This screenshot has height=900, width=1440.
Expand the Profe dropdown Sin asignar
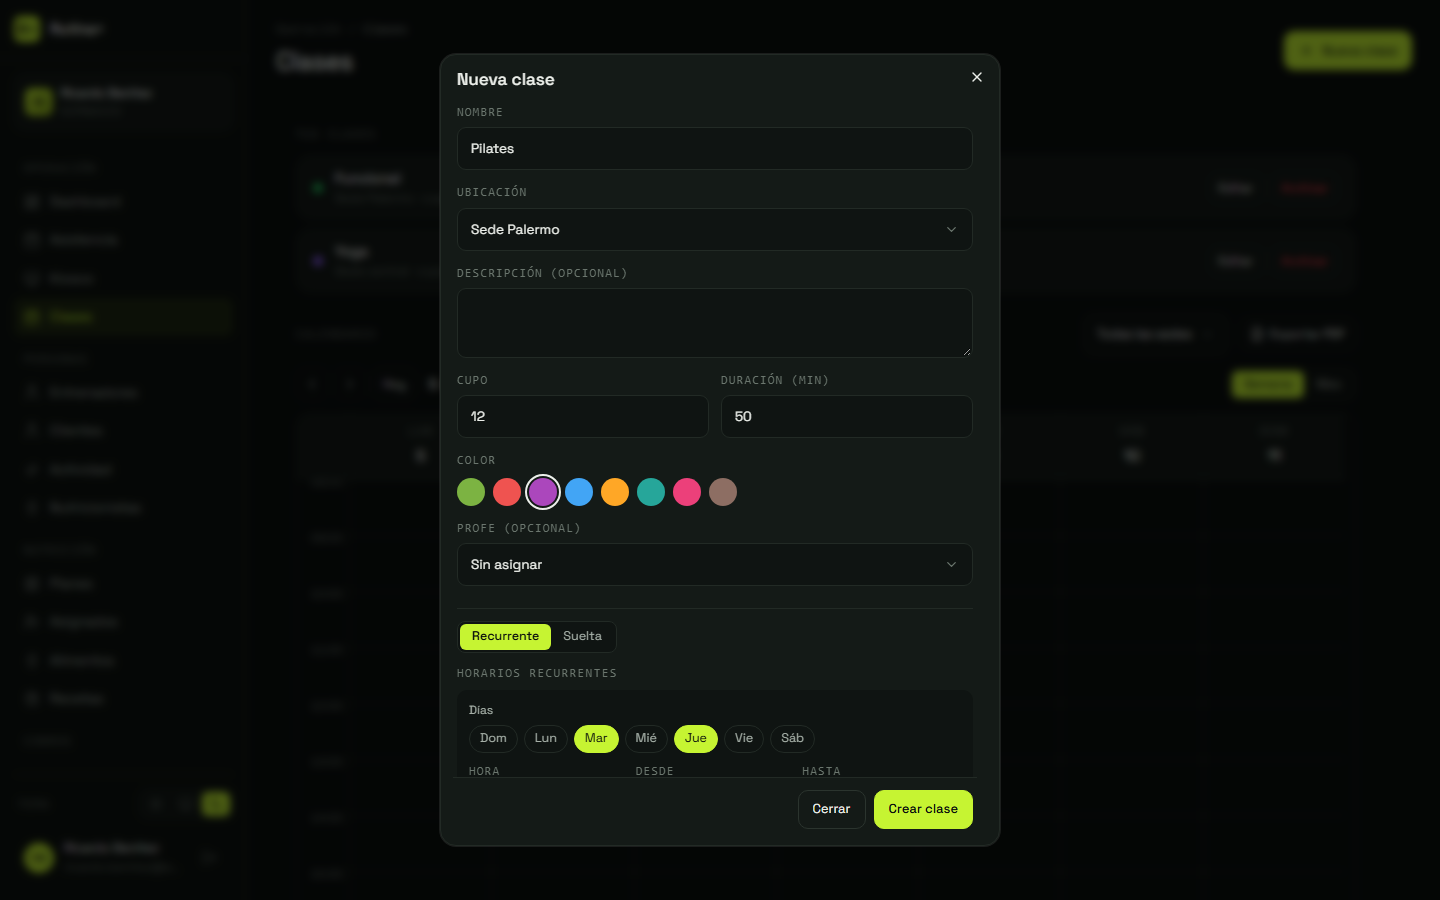tap(715, 565)
